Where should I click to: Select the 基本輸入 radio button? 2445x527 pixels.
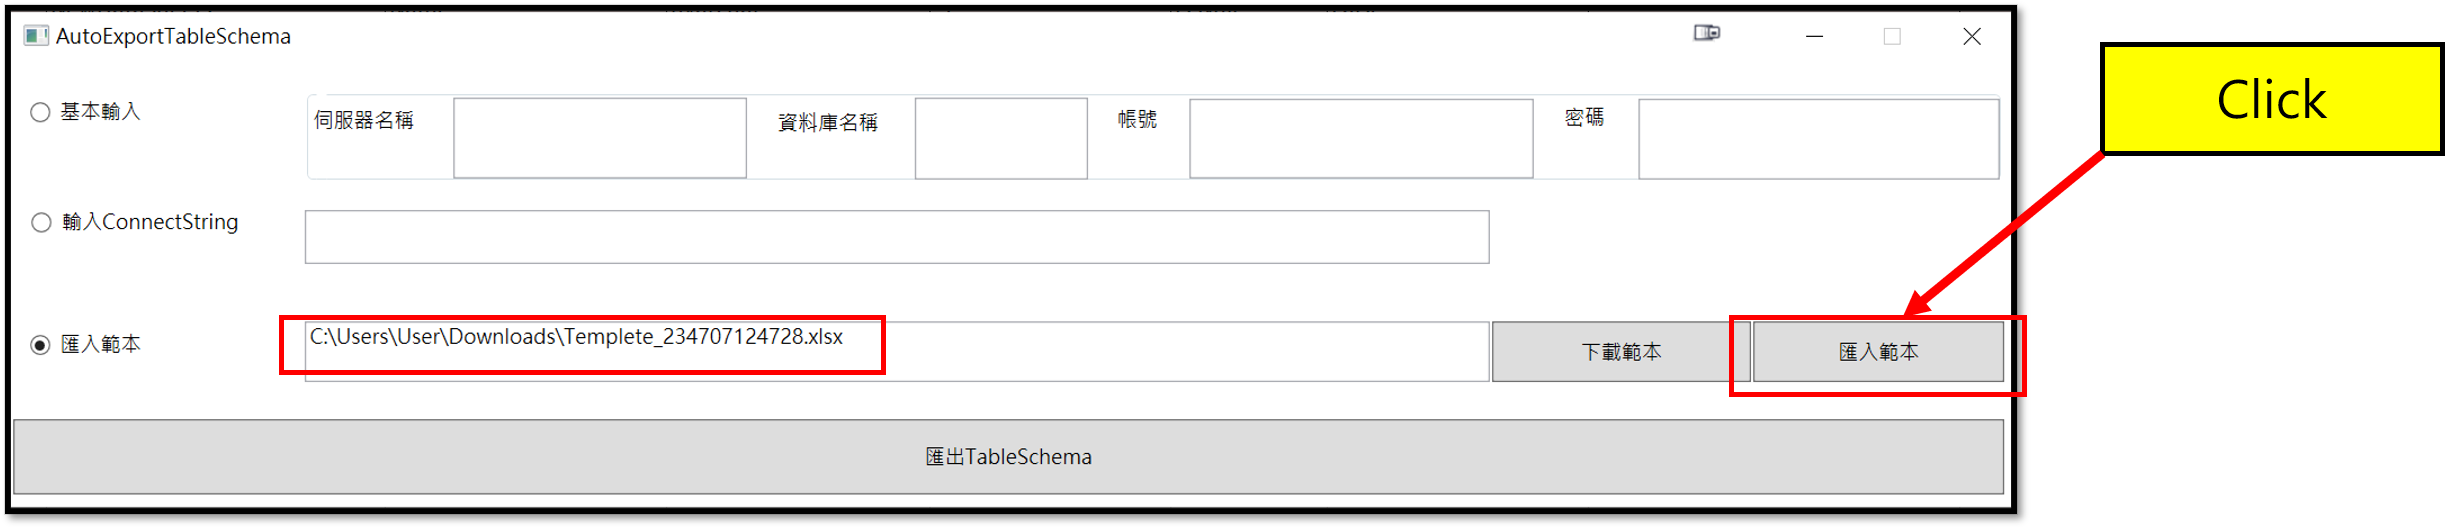(40, 112)
